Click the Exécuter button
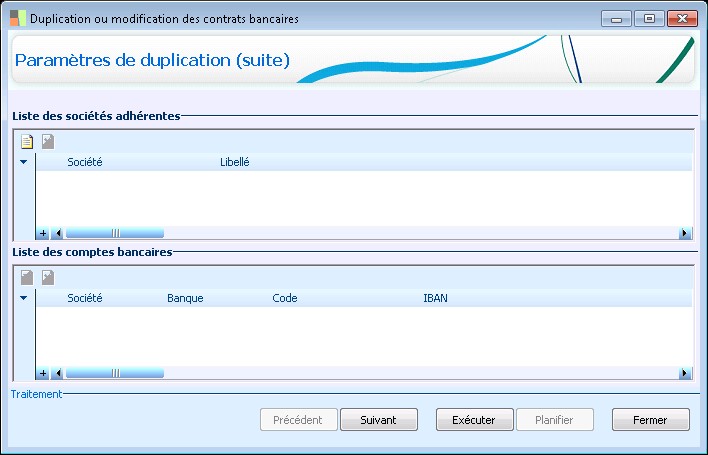This screenshot has height=455, width=708. tap(475, 420)
